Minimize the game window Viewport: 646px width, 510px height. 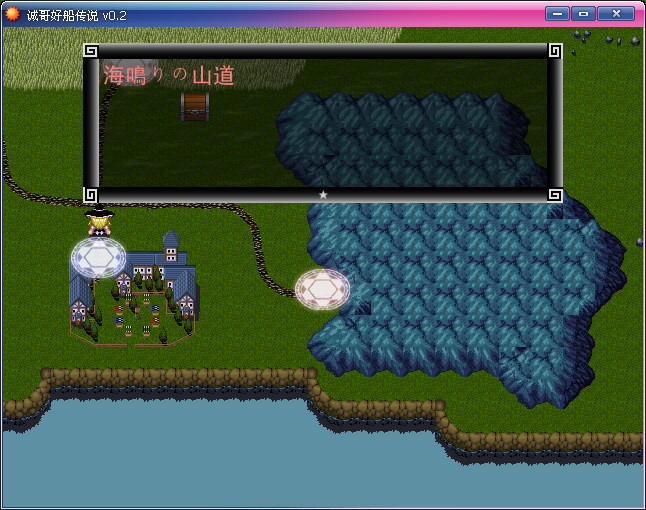(x=557, y=14)
